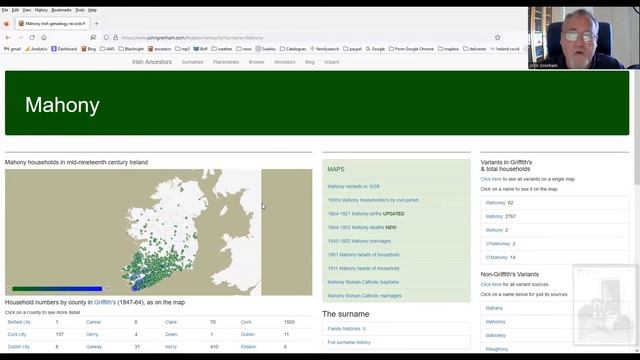Open the File menu
Image resolution: width=640 pixels, height=360 pixels.
[x=5, y=10]
